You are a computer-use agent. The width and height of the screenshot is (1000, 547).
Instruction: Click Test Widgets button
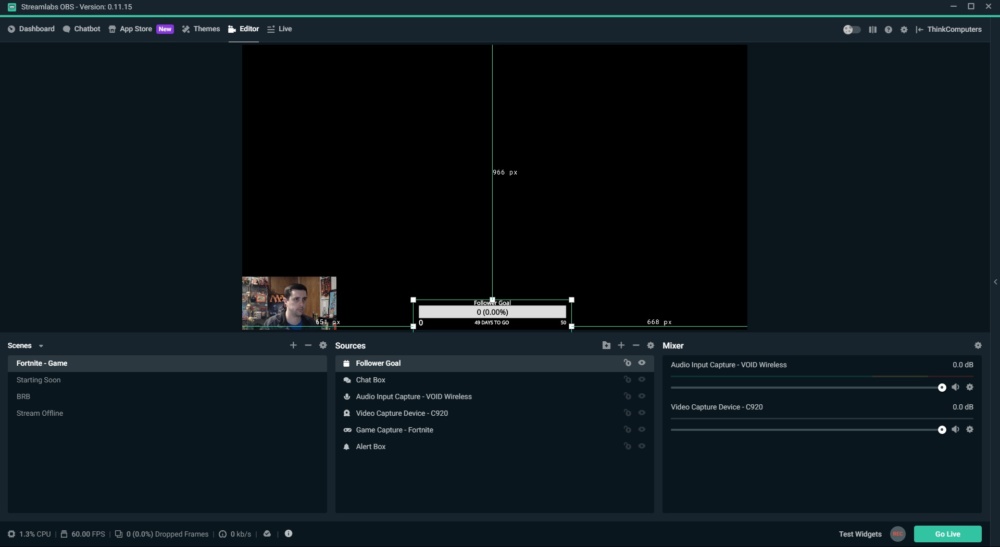(x=860, y=534)
